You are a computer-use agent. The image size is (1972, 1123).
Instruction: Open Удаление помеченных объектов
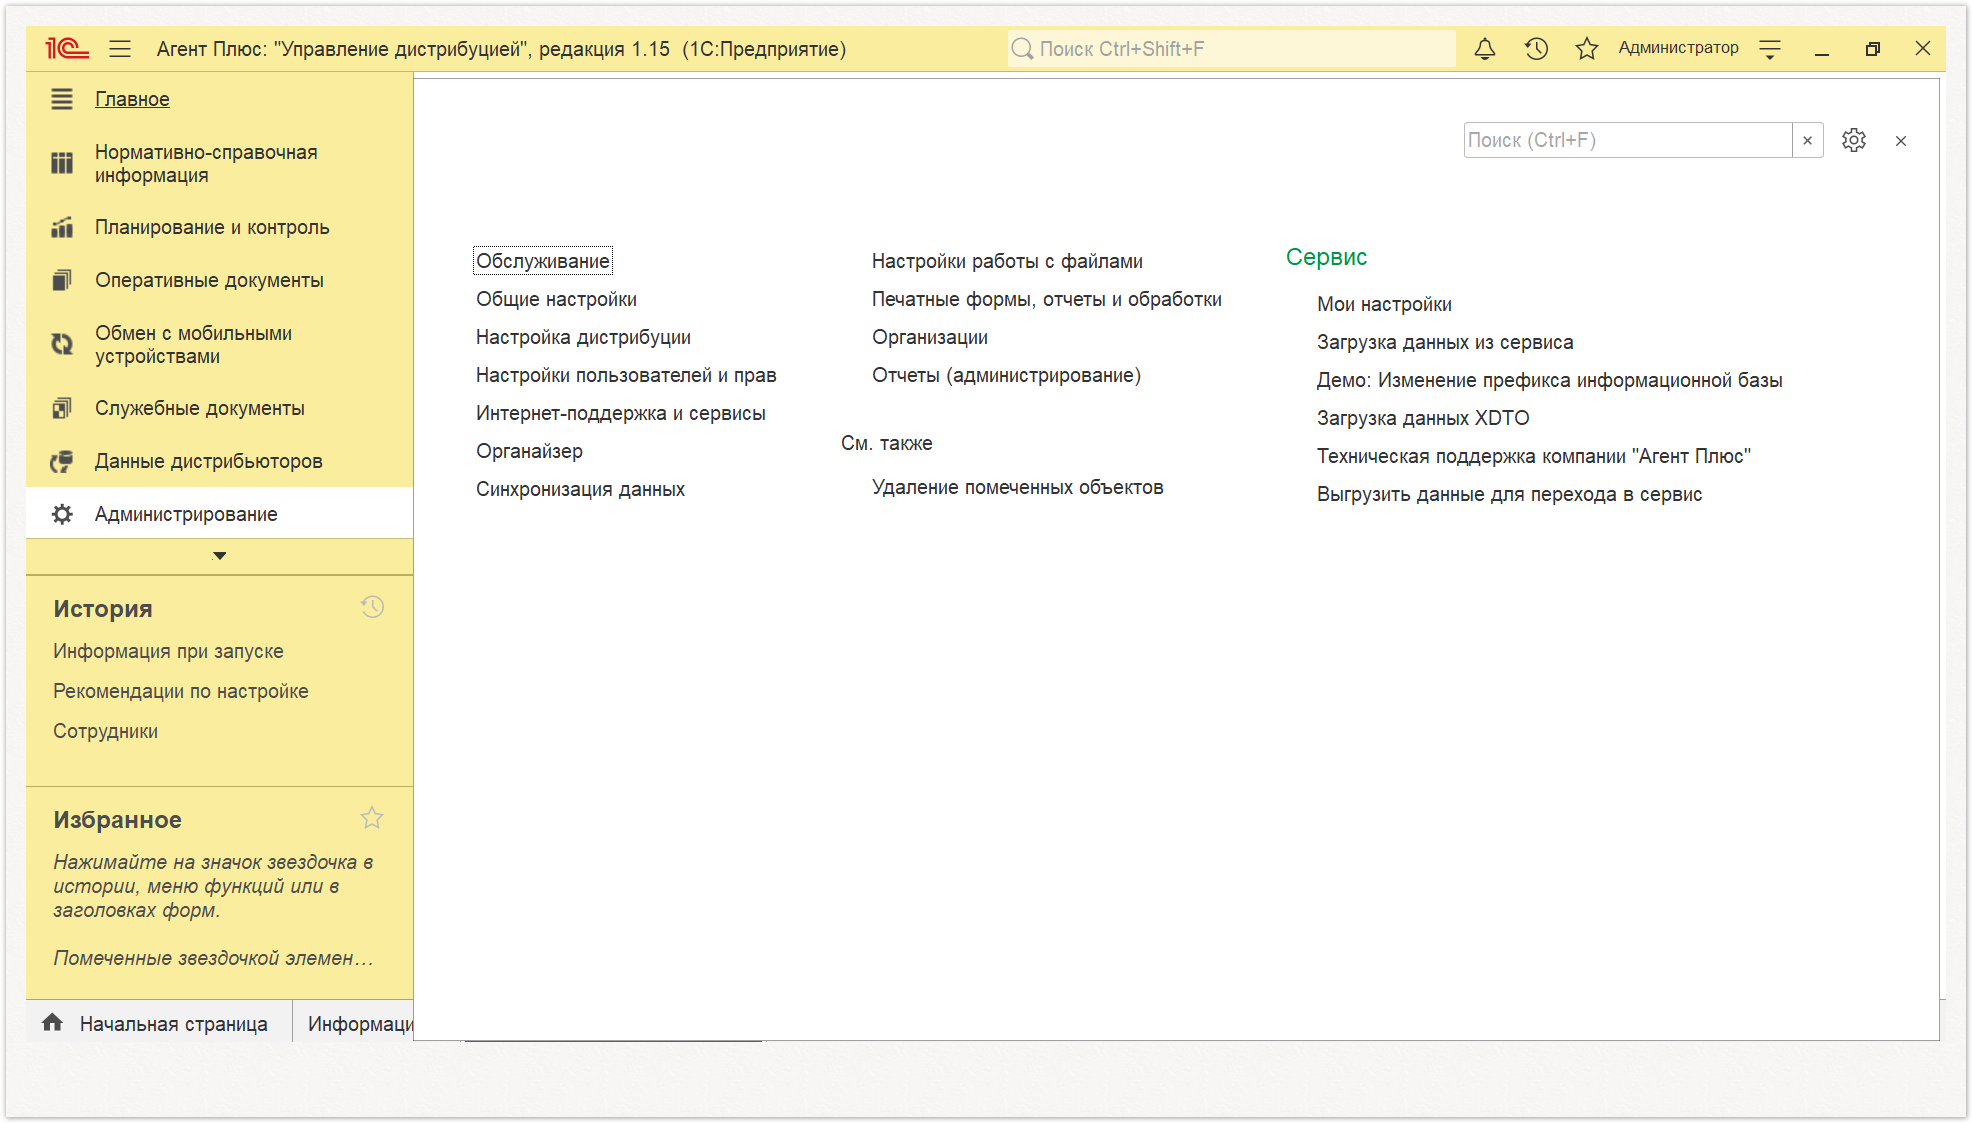point(1017,487)
